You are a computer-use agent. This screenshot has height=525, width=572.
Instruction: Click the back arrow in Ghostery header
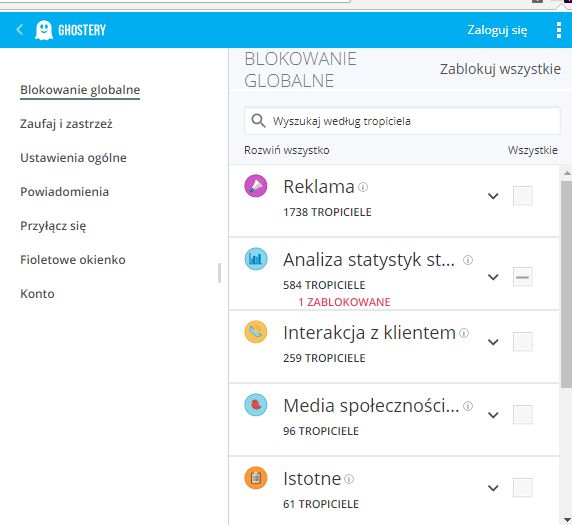tap(20, 30)
